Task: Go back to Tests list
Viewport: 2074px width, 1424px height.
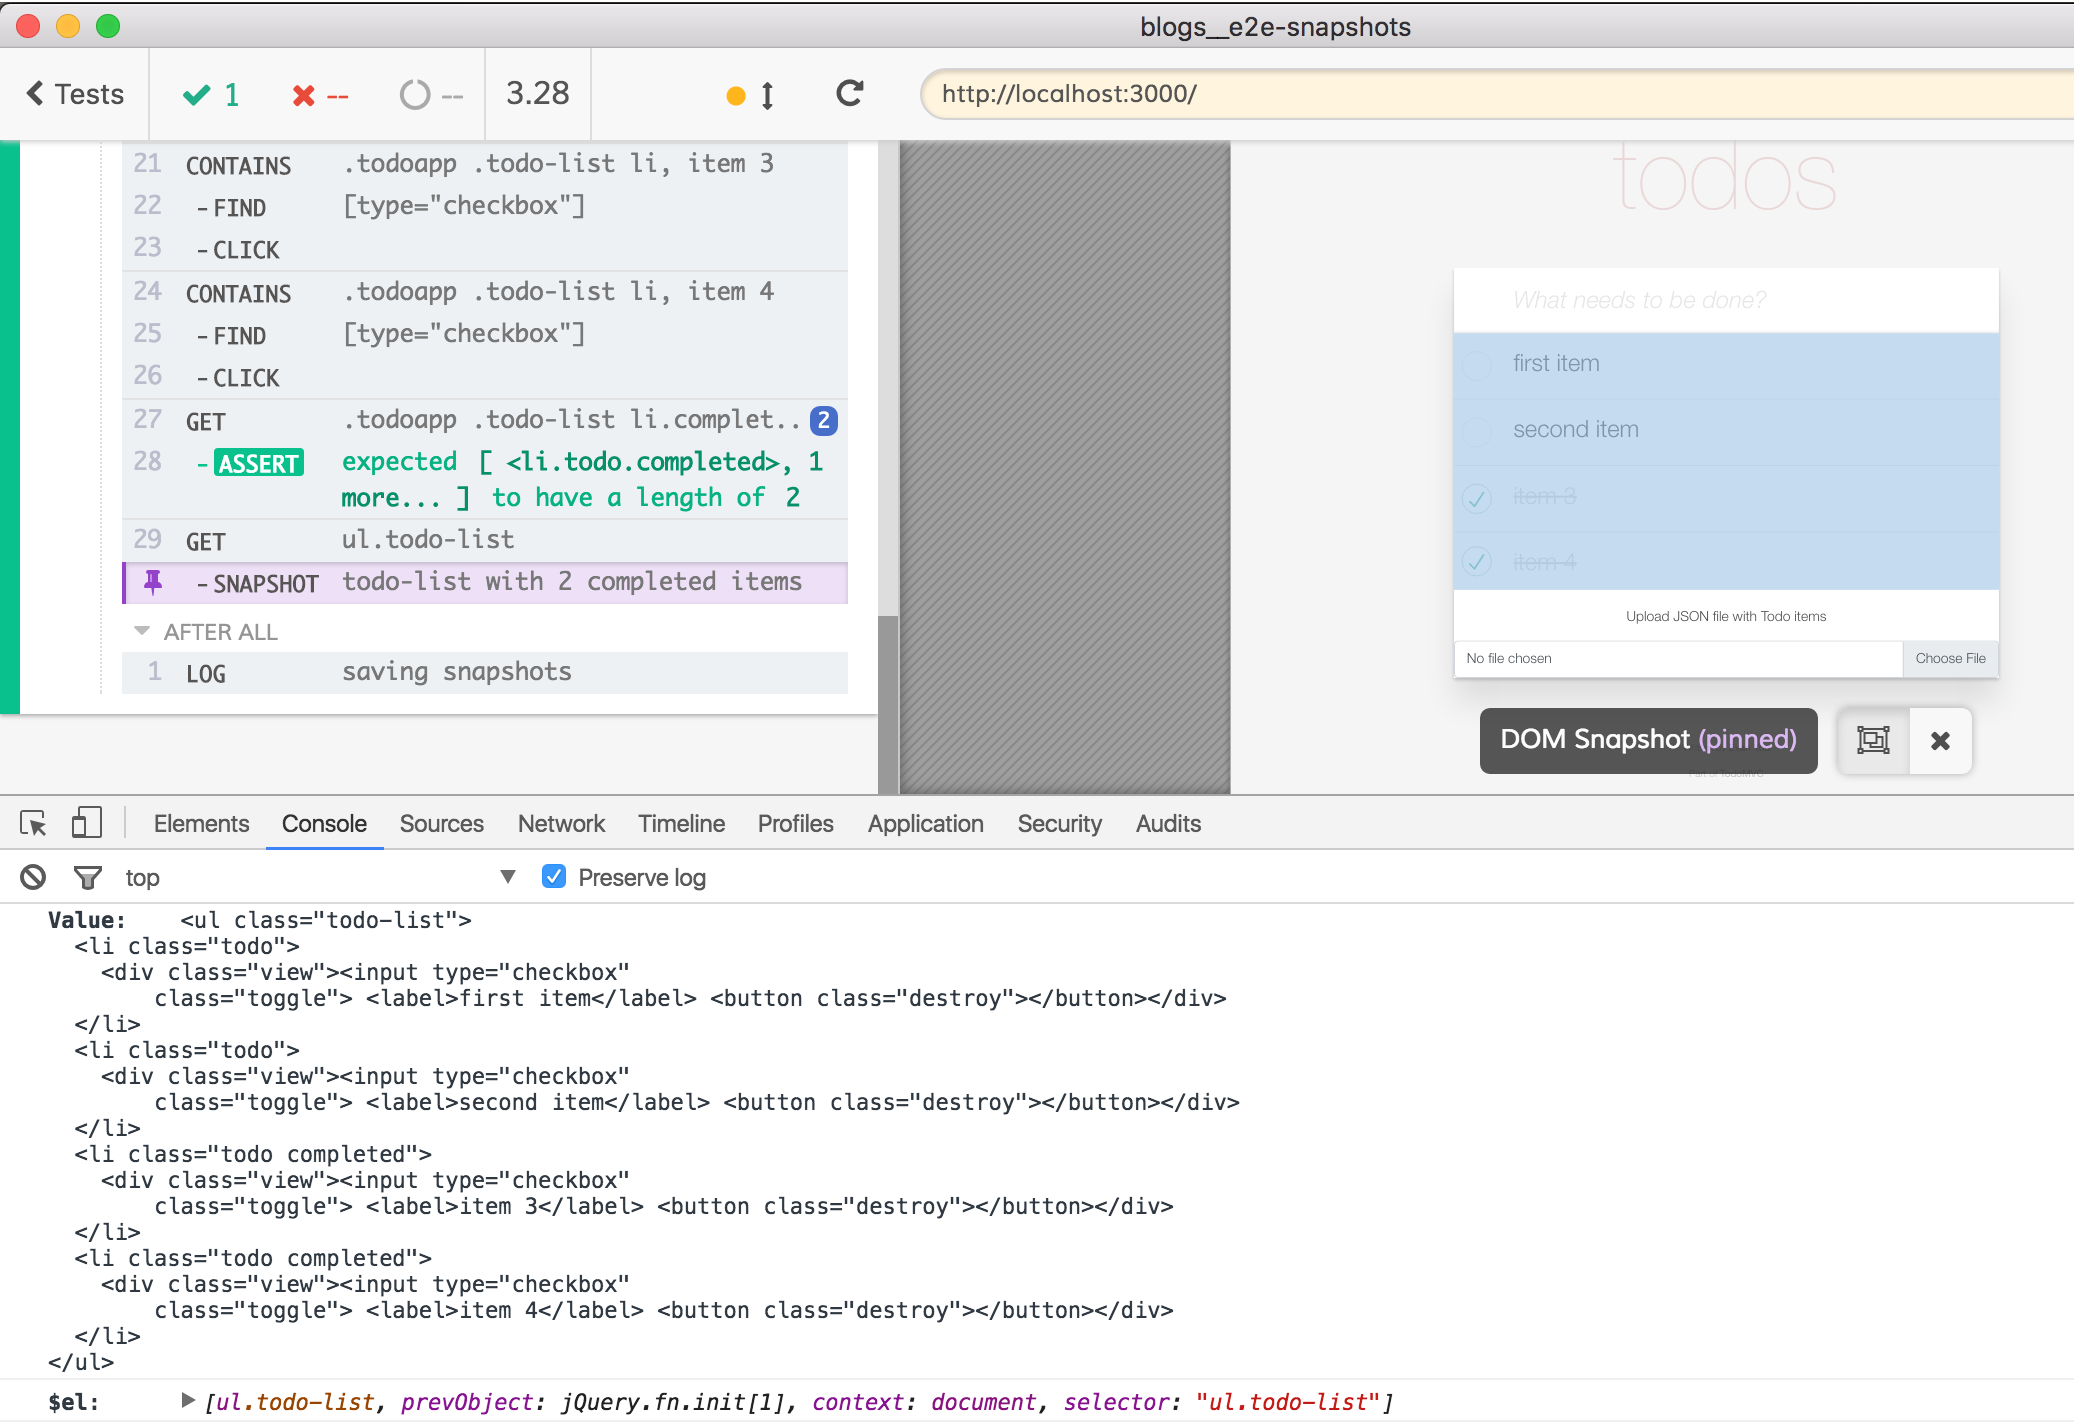Action: point(75,94)
